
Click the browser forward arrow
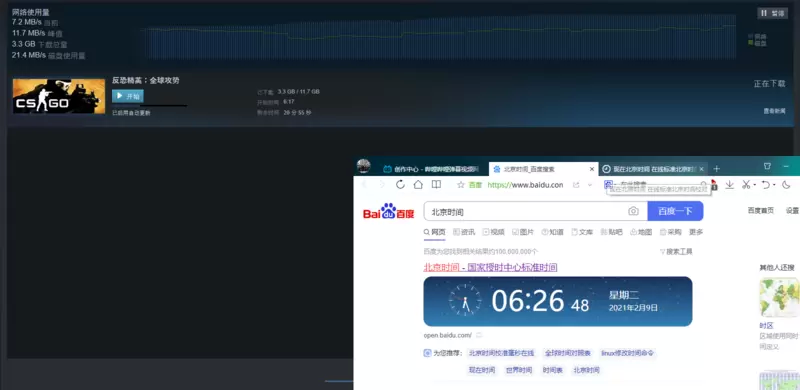(x=382, y=185)
